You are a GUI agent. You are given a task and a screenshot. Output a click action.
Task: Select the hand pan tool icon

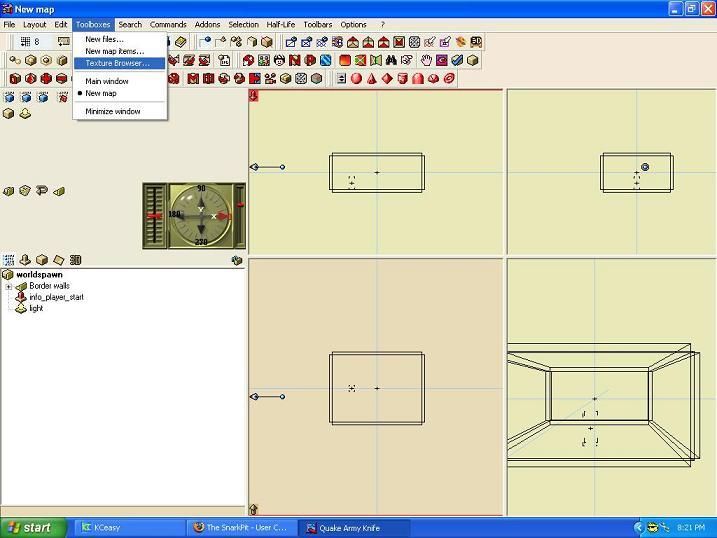coord(426,61)
